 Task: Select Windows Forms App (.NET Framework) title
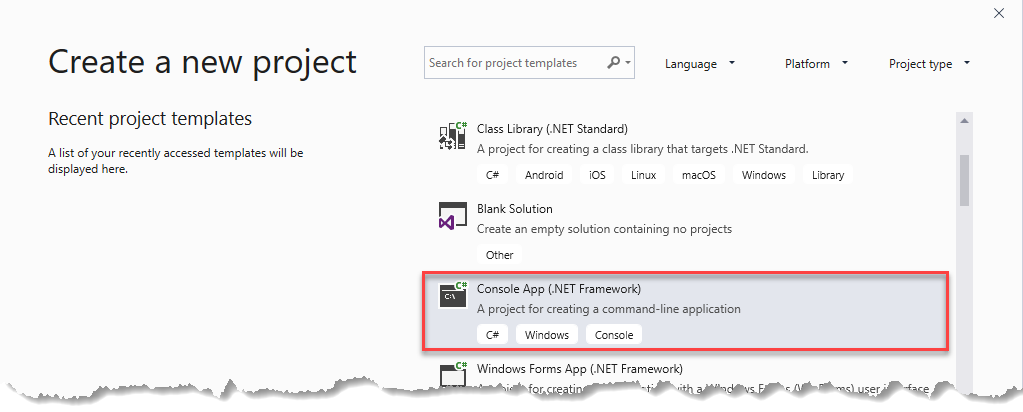coord(579,368)
